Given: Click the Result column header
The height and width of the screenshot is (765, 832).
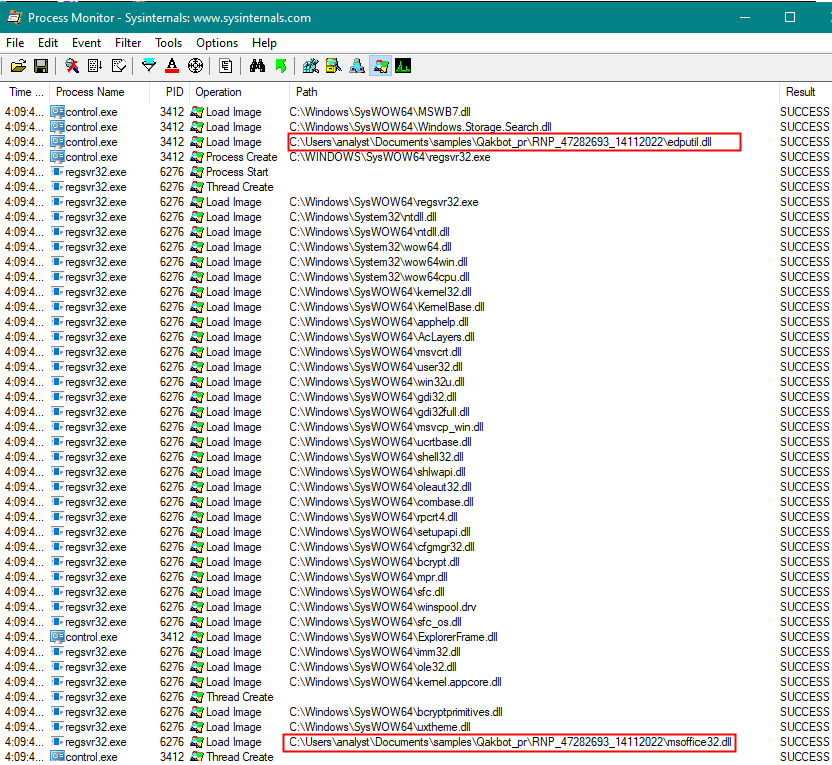Looking at the screenshot, I should click(x=805, y=92).
